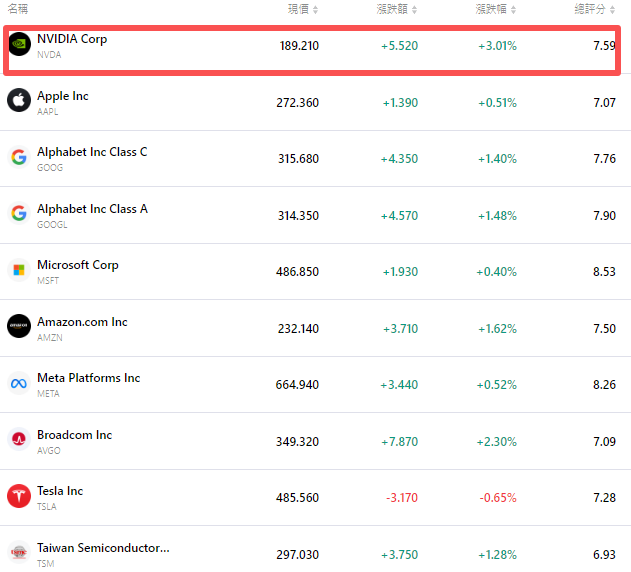Click the Apple logo icon

click(x=19, y=100)
